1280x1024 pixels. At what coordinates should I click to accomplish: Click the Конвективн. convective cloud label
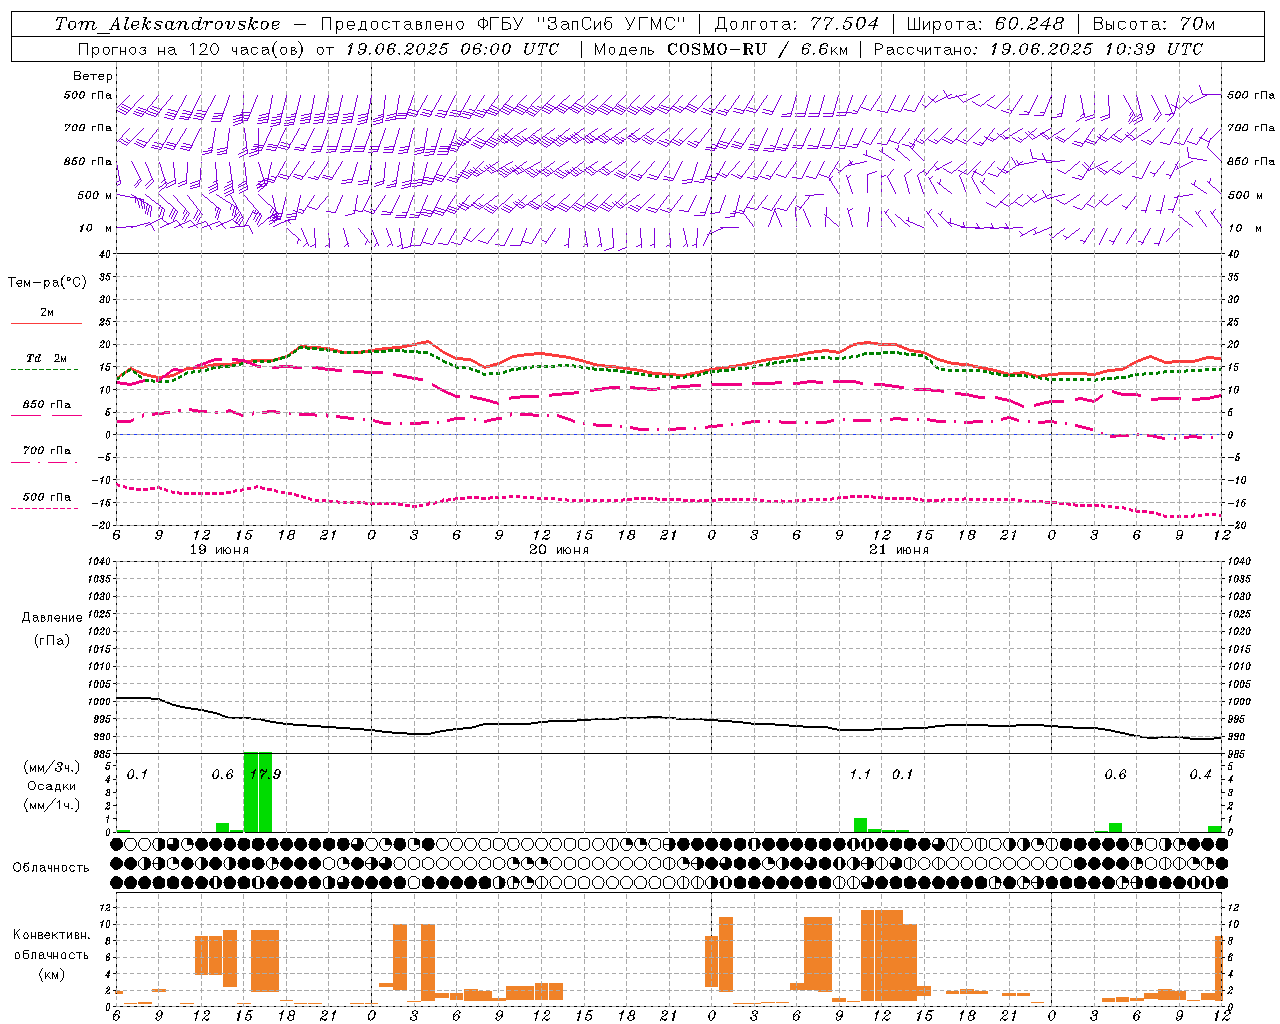51,935
